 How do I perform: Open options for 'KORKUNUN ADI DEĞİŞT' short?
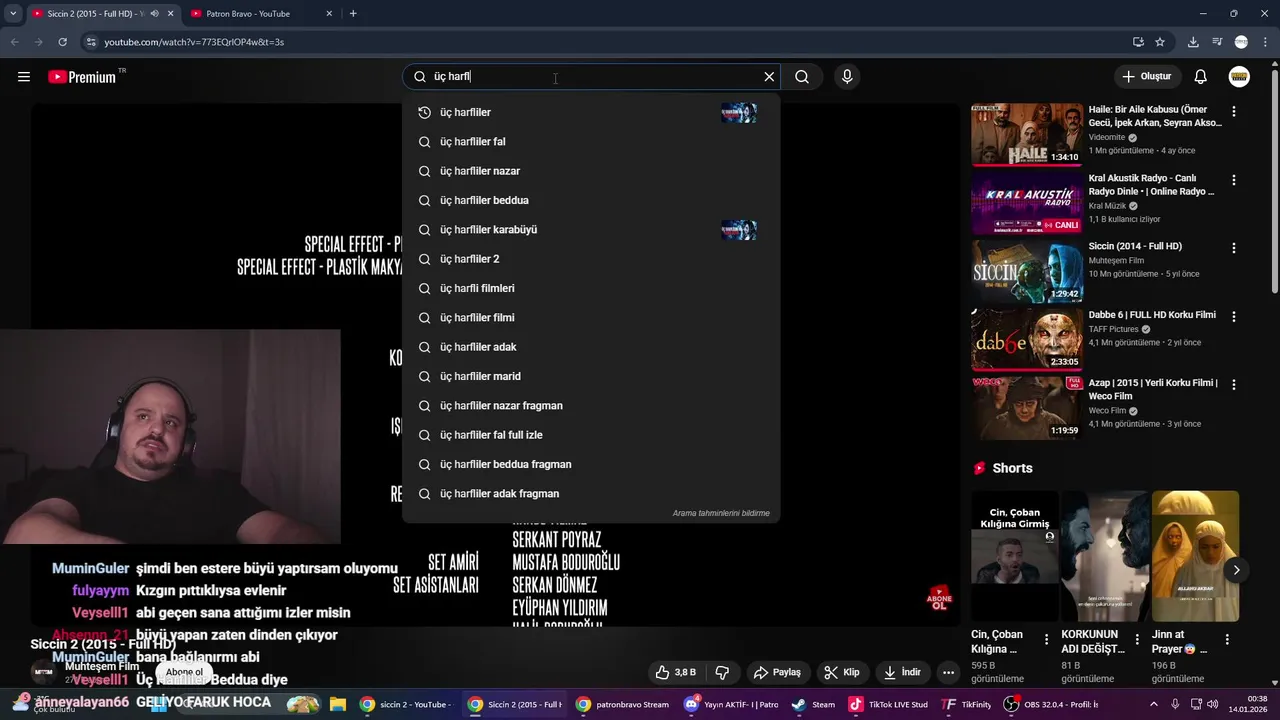1137,639
